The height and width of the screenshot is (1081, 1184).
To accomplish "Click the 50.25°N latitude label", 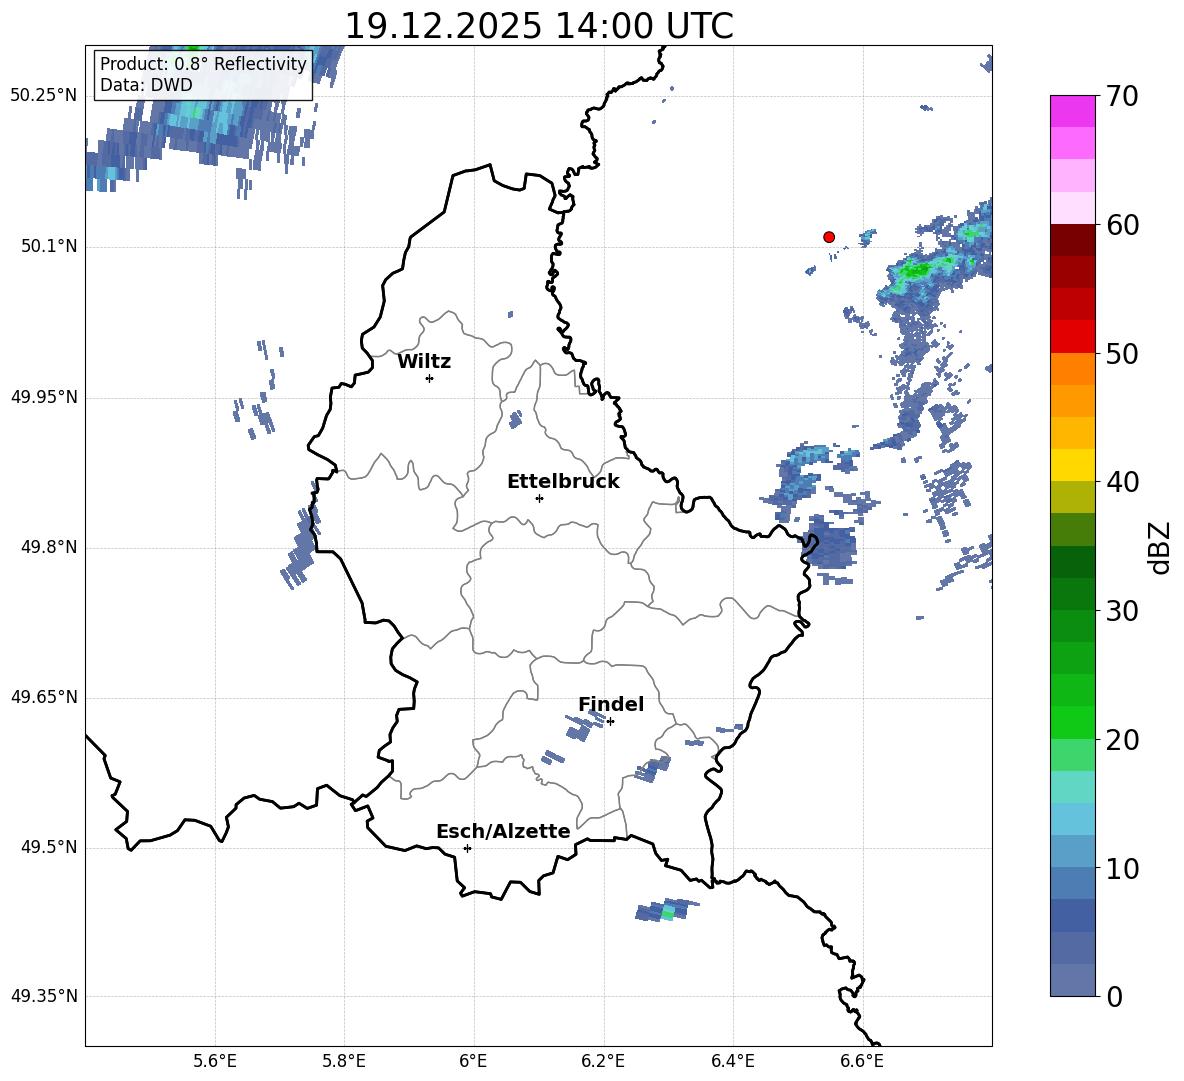I will 44,96.
